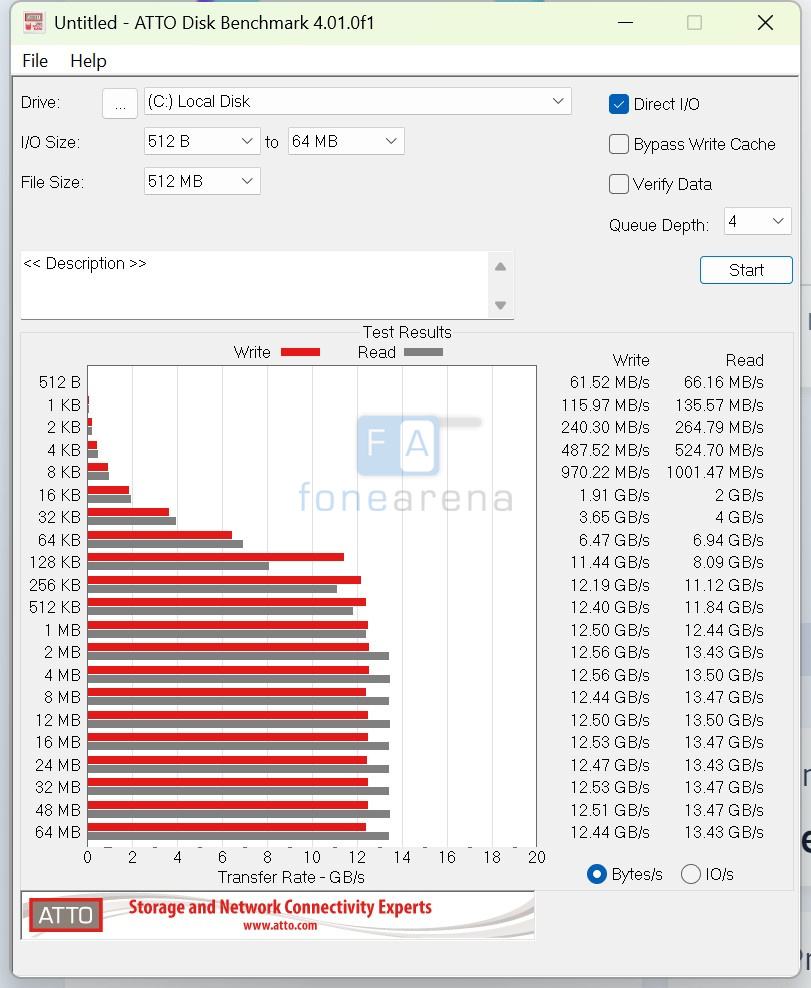Minimize the ATTO Disk Benchmark window
Screen dimensions: 811x988
[x=625, y=22]
